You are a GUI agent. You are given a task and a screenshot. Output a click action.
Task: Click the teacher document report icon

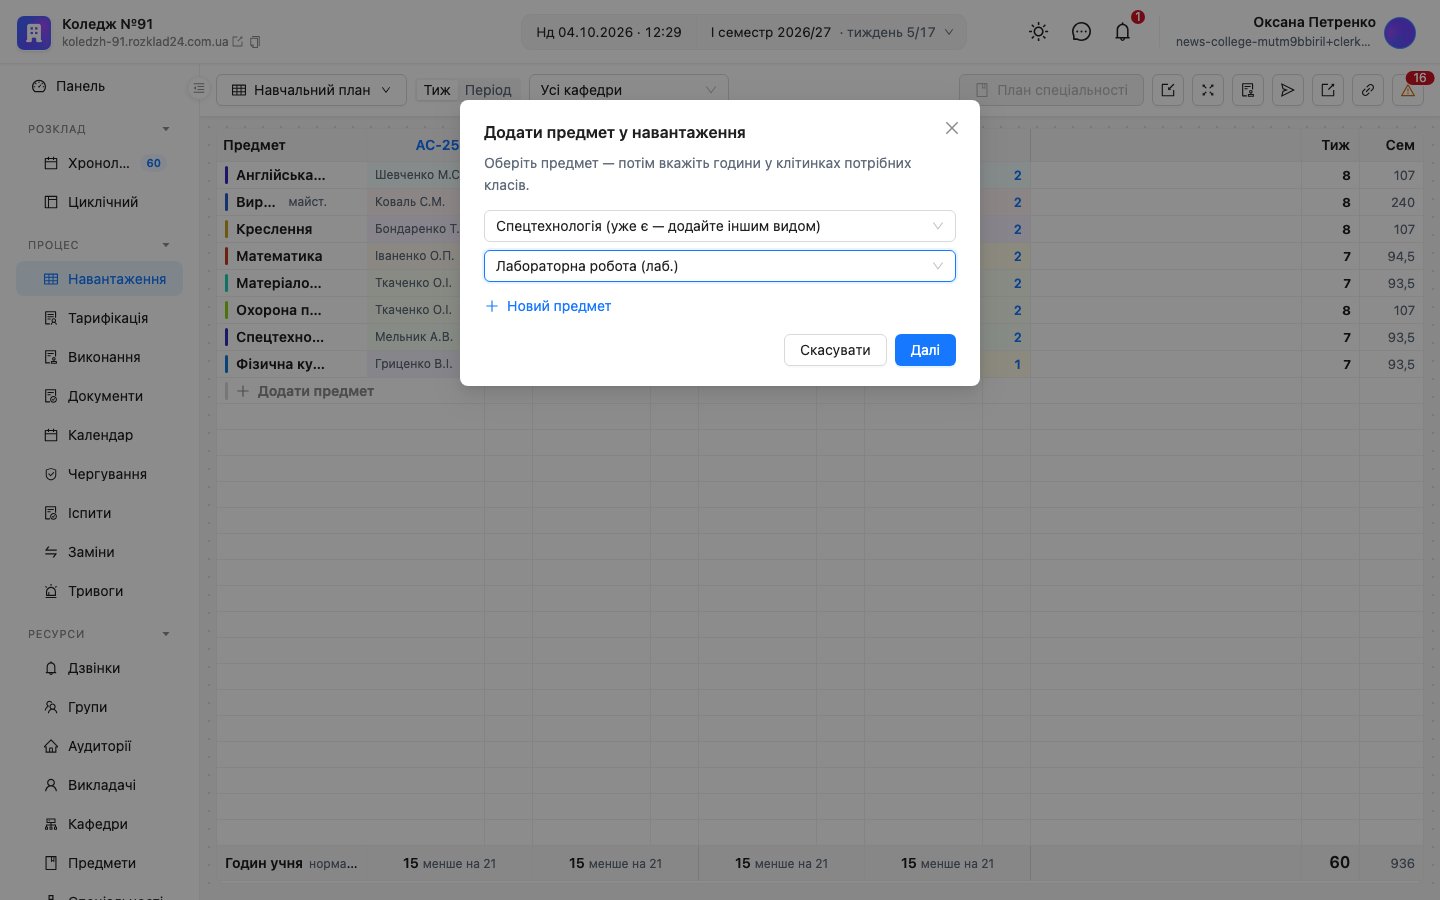pyautogui.click(x=1248, y=90)
